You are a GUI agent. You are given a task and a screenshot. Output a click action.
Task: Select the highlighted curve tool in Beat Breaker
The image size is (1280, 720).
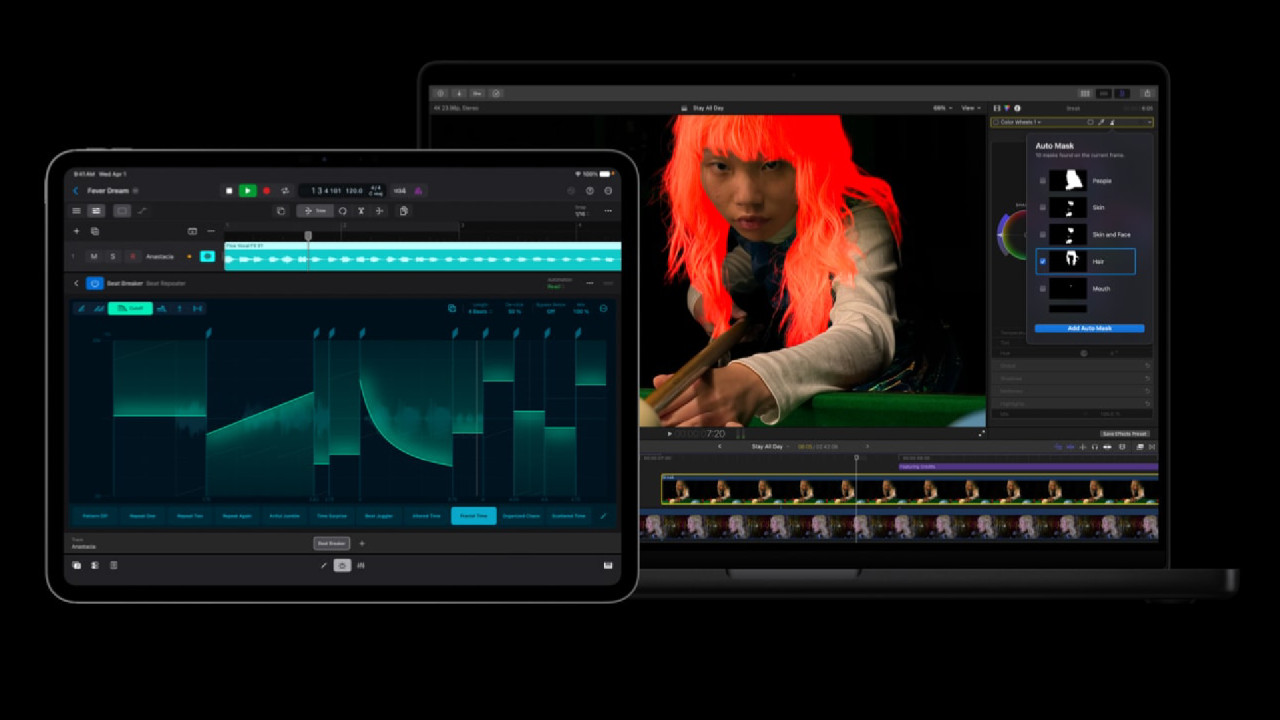(130, 309)
